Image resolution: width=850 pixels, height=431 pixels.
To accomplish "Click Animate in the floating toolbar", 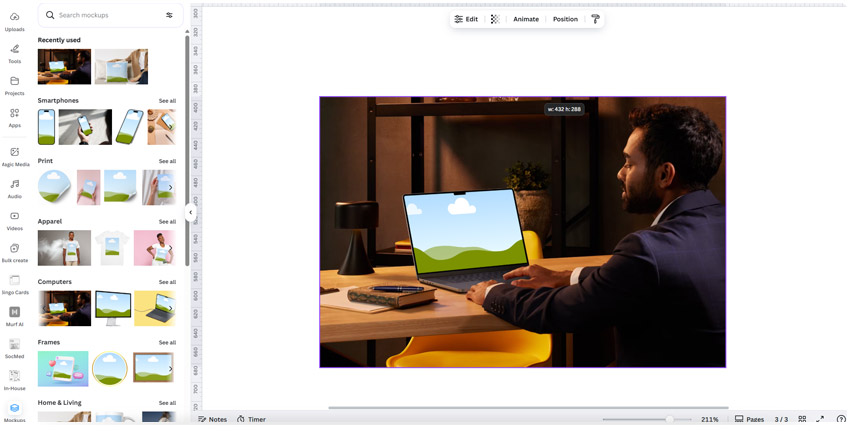I will (x=526, y=19).
